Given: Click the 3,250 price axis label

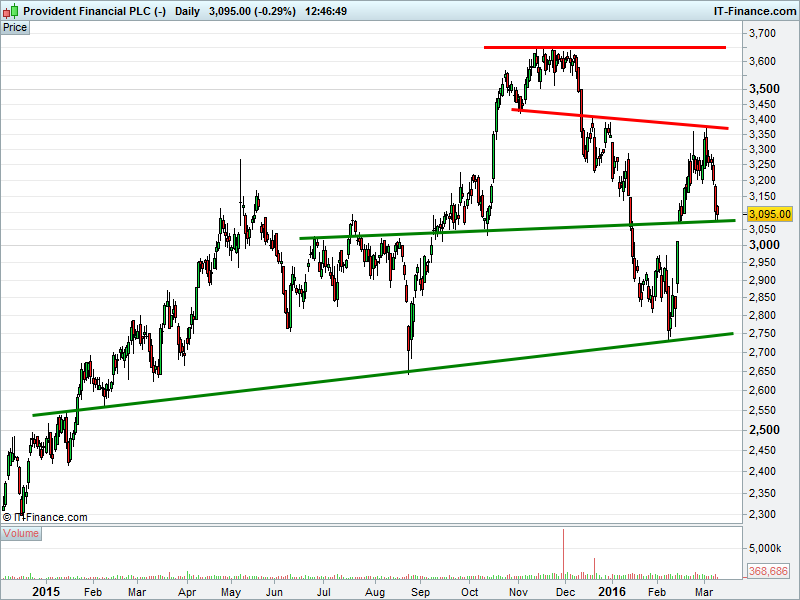Looking at the screenshot, I should 762,164.
